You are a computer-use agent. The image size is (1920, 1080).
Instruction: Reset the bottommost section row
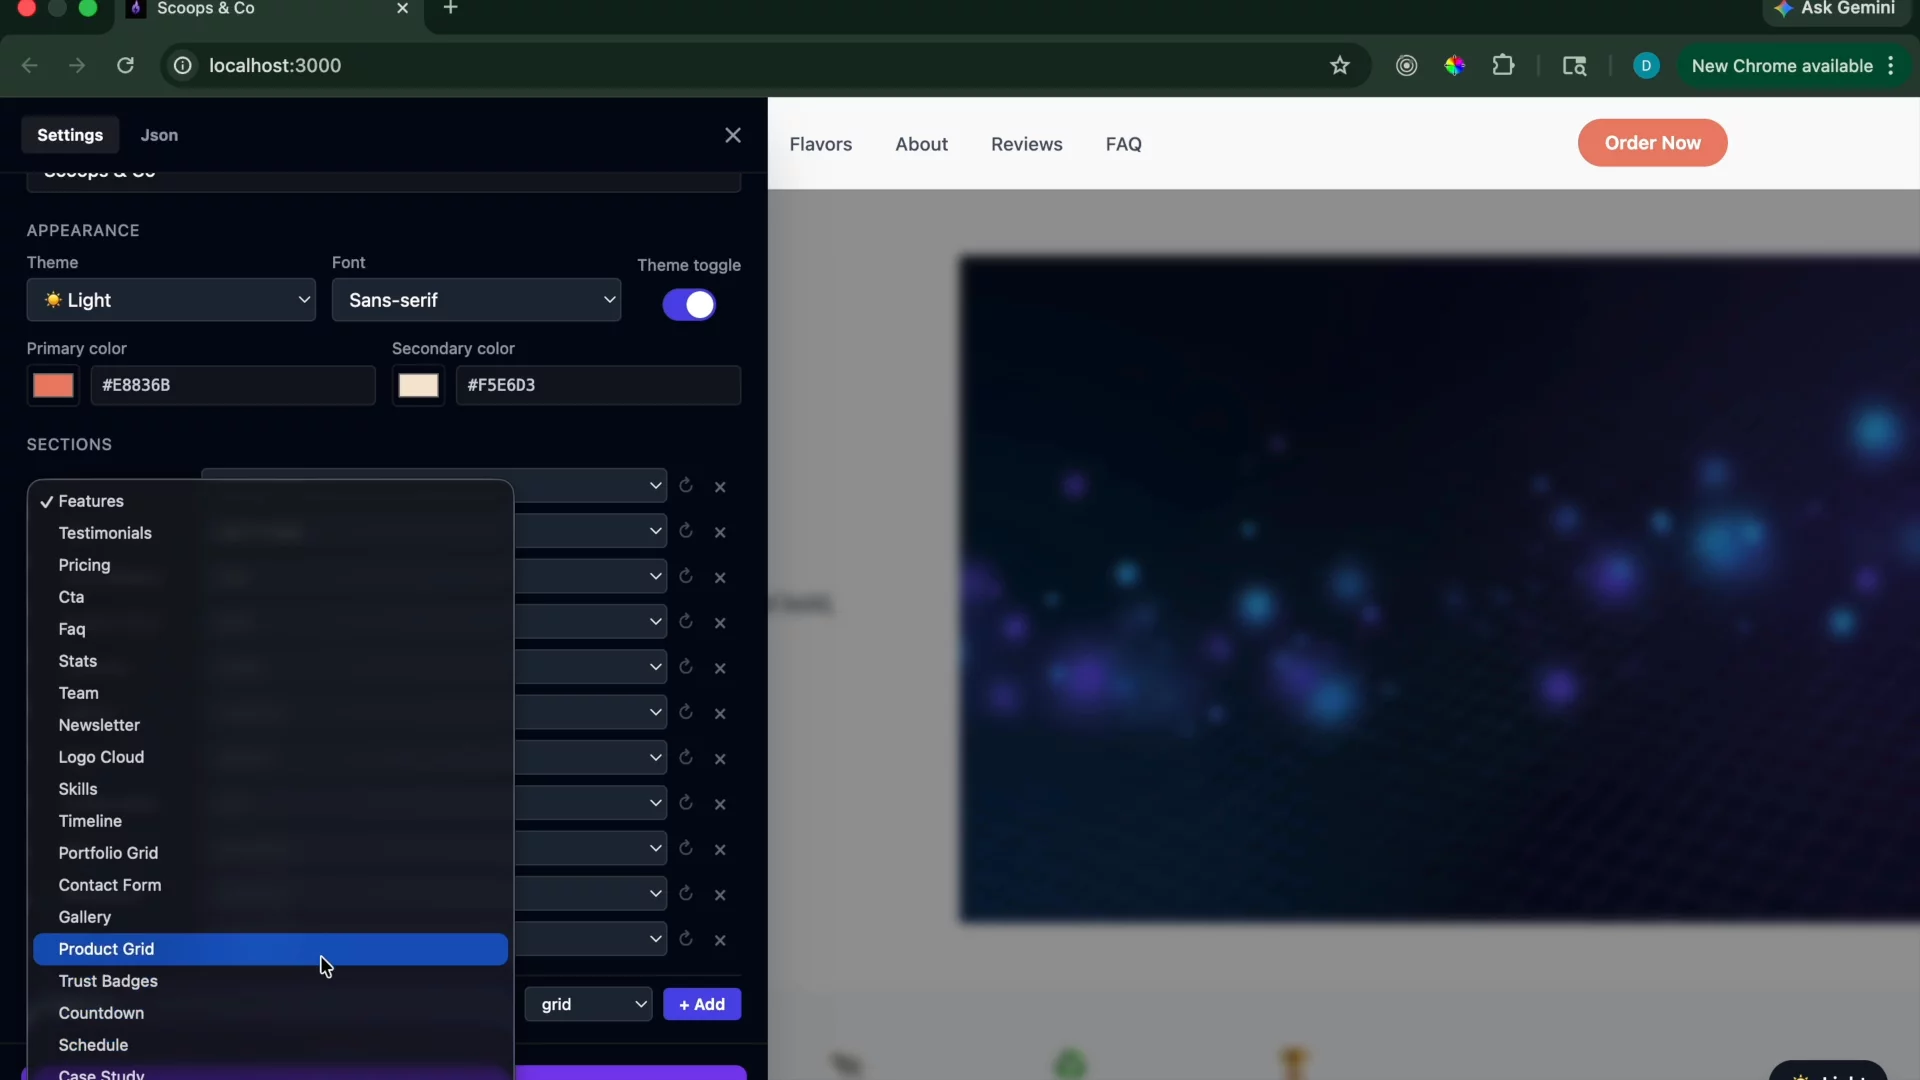pyautogui.click(x=686, y=939)
